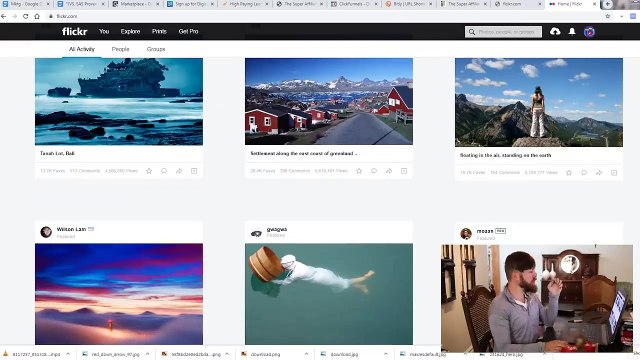Select the All Activity tab
640x360 pixels.
82,49
